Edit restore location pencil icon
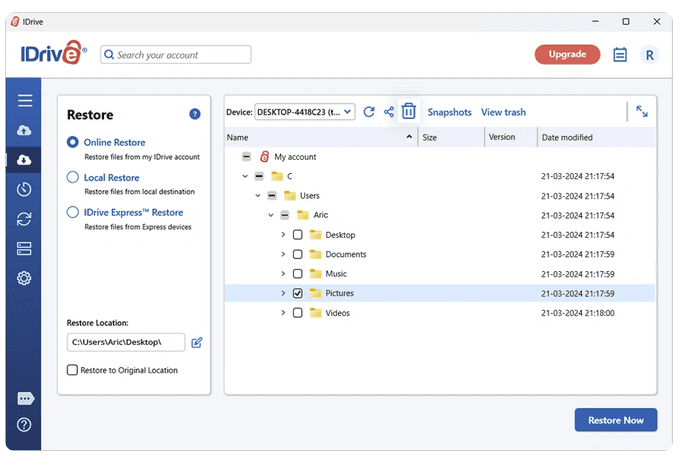Image resolution: width=684 pixels, height=466 pixels. coord(197,343)
